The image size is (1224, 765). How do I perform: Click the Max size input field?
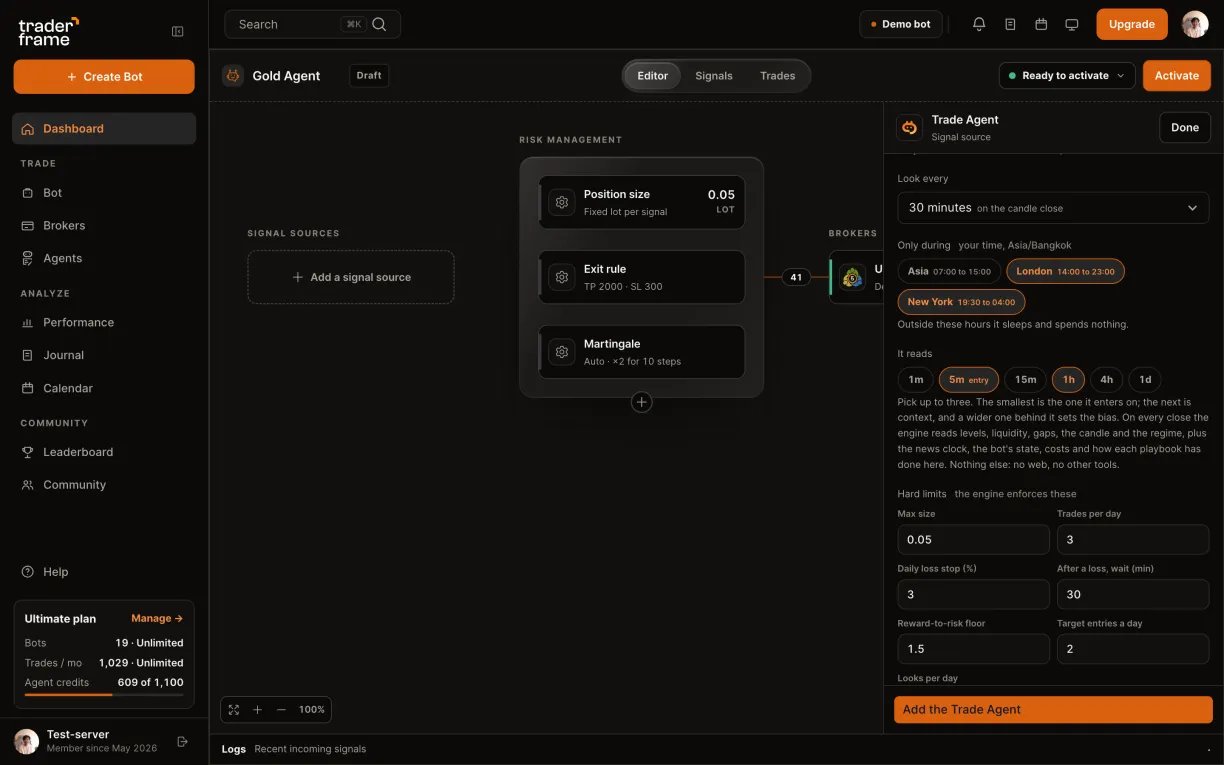pos(974,539)
